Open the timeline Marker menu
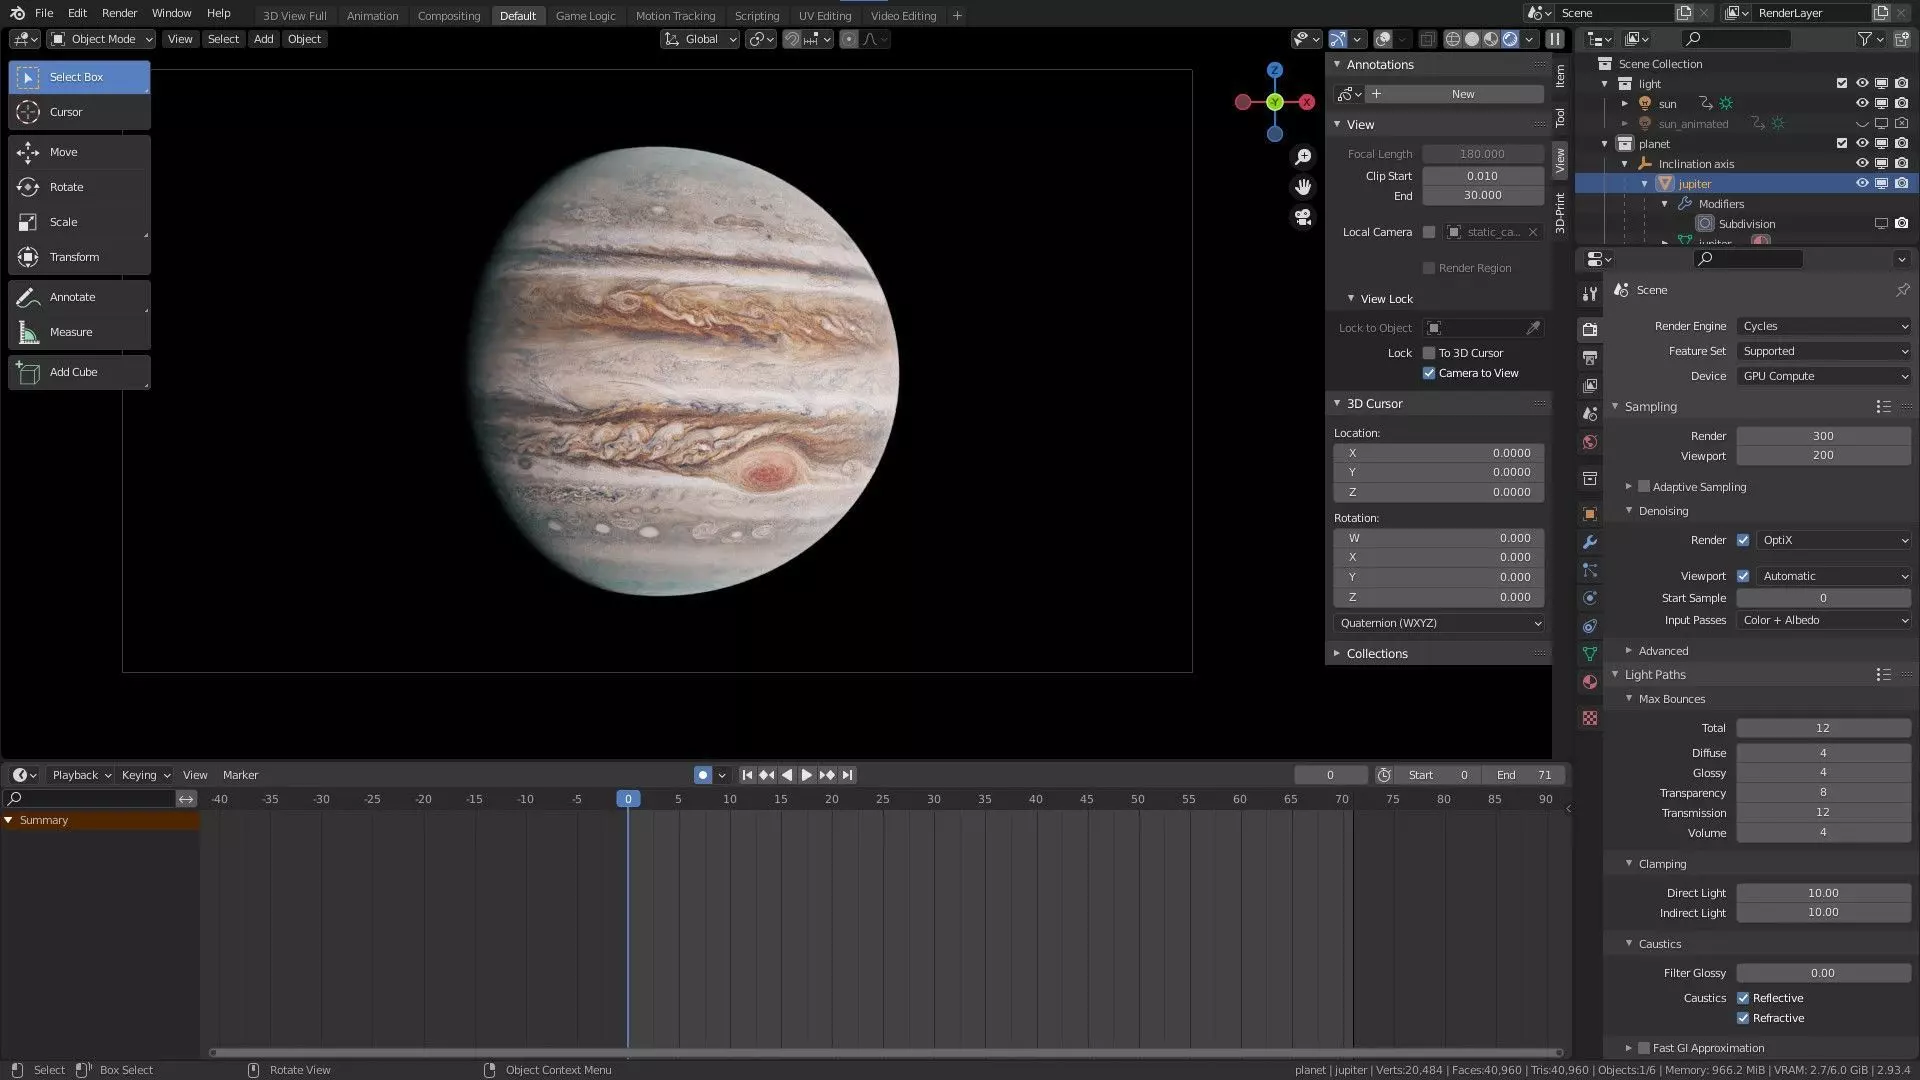The width and height of the screenshot is (1920, 1080). pos(240,775)
